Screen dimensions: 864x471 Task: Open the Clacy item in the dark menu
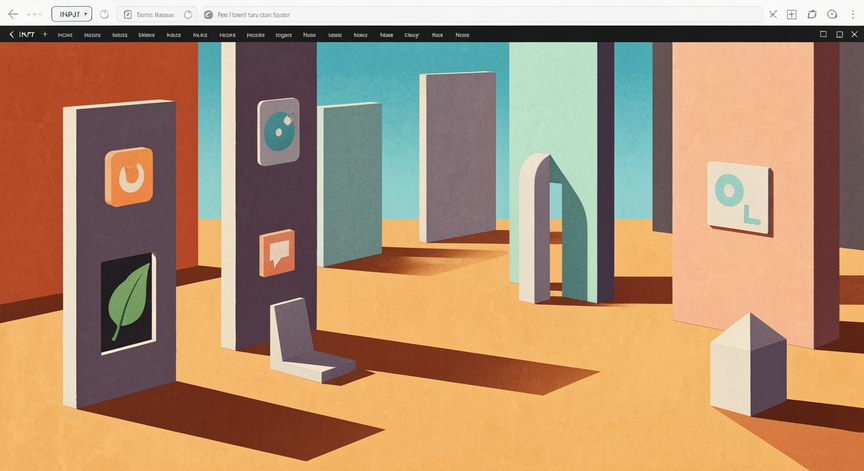click(x=412, y=35)
